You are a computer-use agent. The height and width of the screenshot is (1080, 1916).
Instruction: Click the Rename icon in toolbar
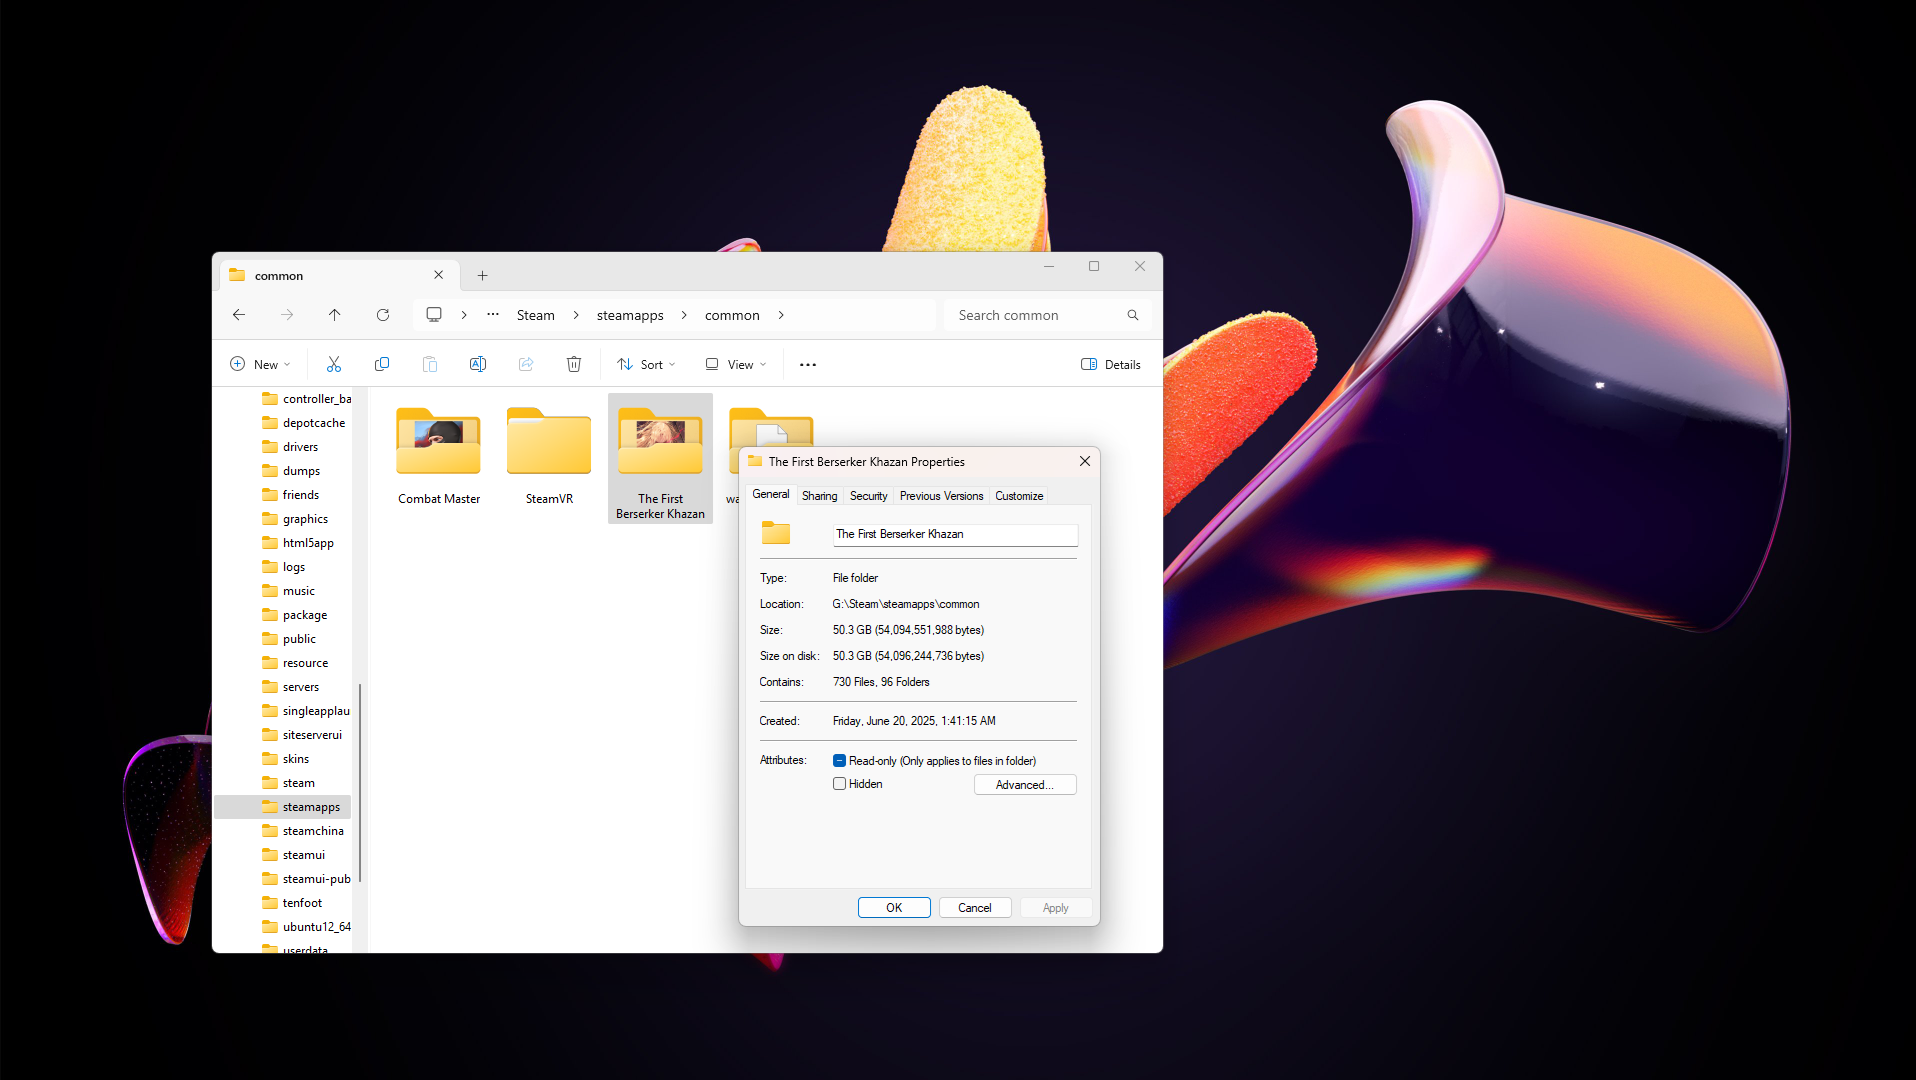click(x=478, y=364)
